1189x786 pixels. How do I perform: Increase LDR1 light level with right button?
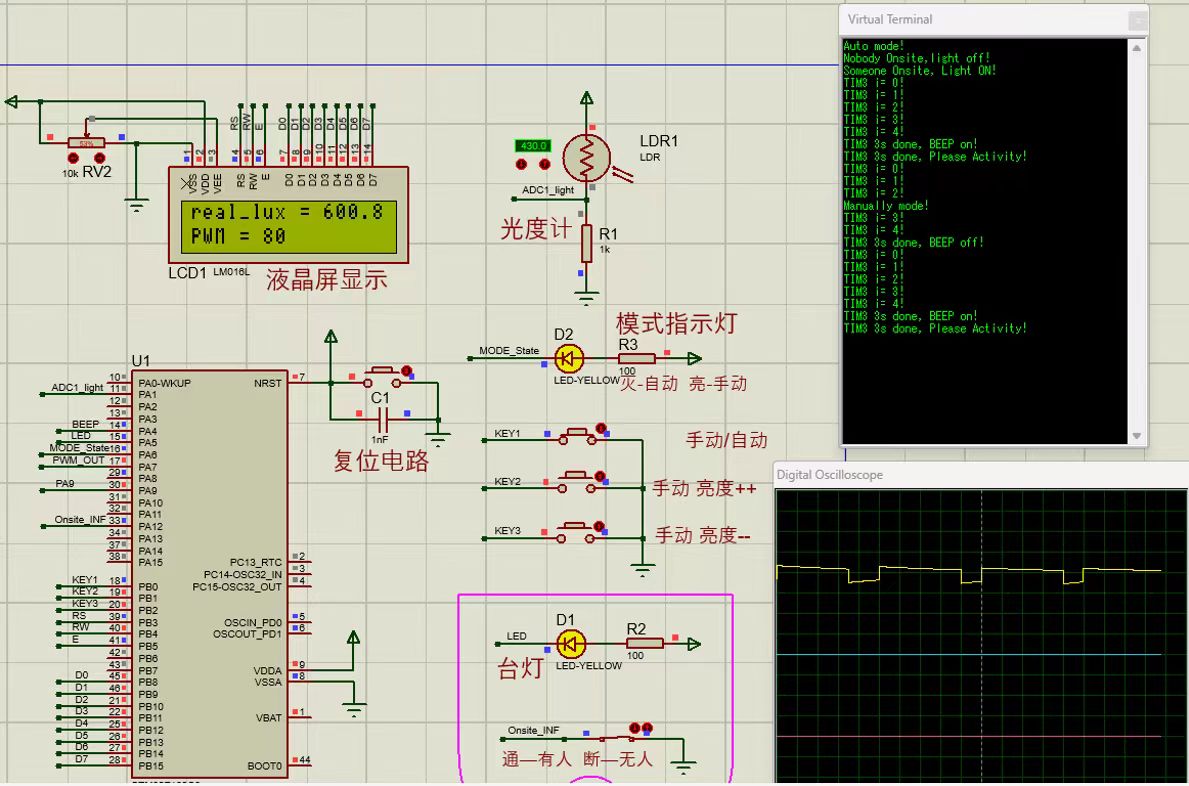tap(545, 163)
